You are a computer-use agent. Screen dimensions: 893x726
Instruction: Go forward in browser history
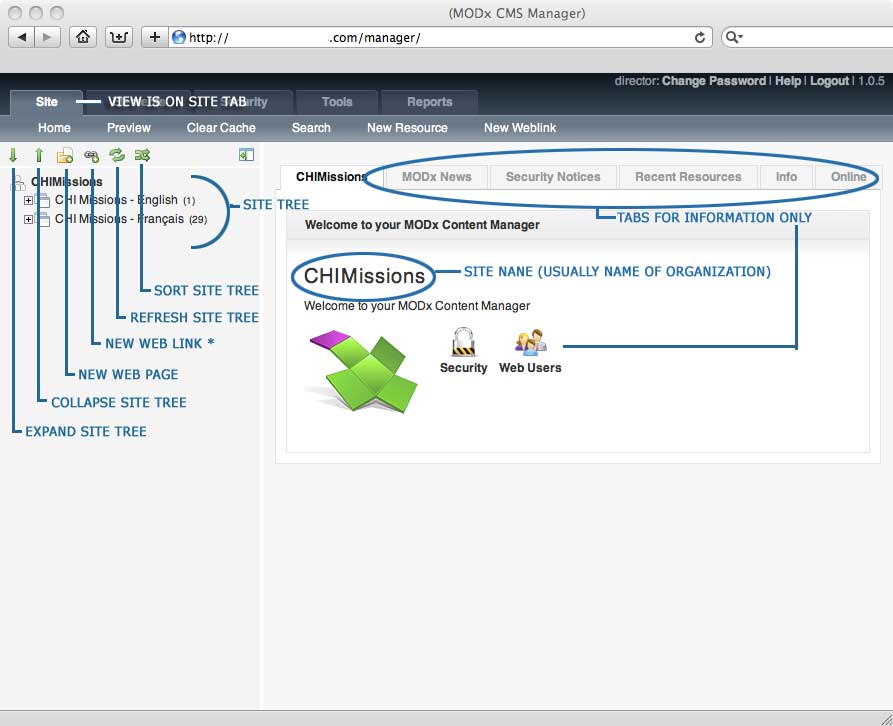tap(47, 37)
